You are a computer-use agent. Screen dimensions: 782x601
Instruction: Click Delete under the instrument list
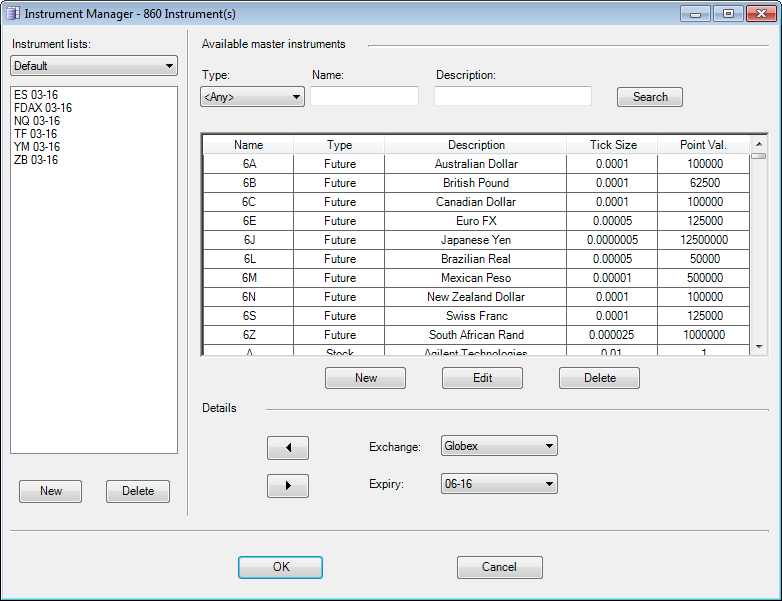coord(138,491)
